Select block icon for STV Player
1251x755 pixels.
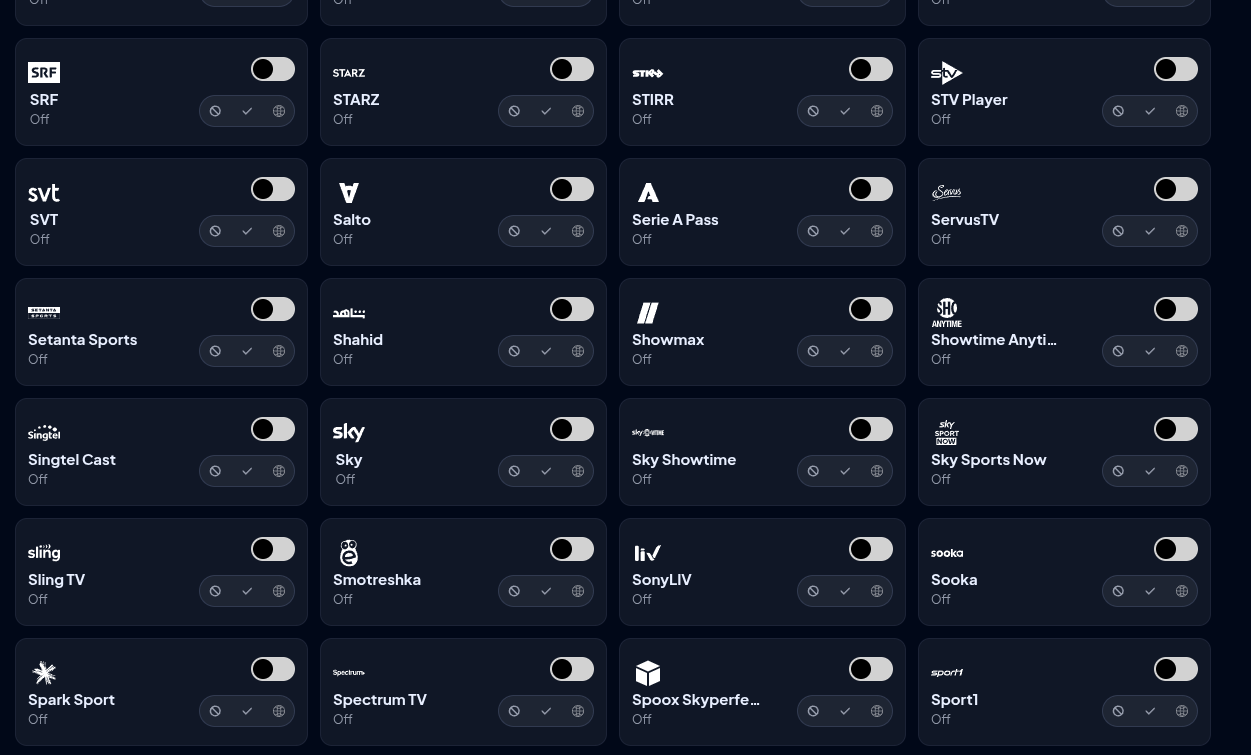point(1118,111)
